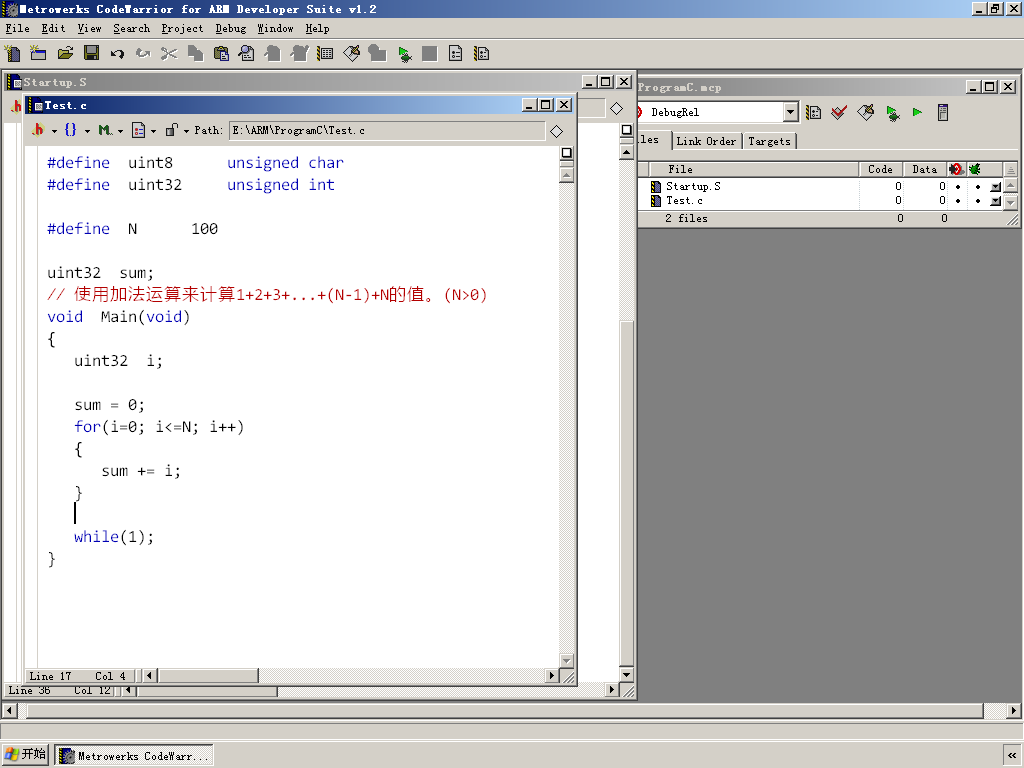Switch to the Targets tab
The height and width of the screenshot is (768, 1024).
[769, 141]
